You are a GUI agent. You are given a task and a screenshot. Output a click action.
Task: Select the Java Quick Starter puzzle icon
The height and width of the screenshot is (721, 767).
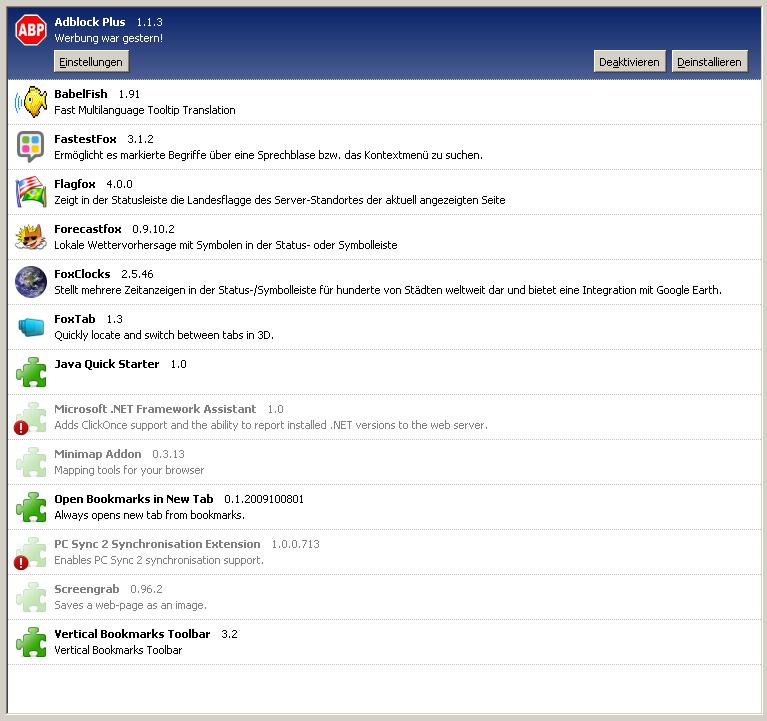pyautogui.click(x=30, y=372)
